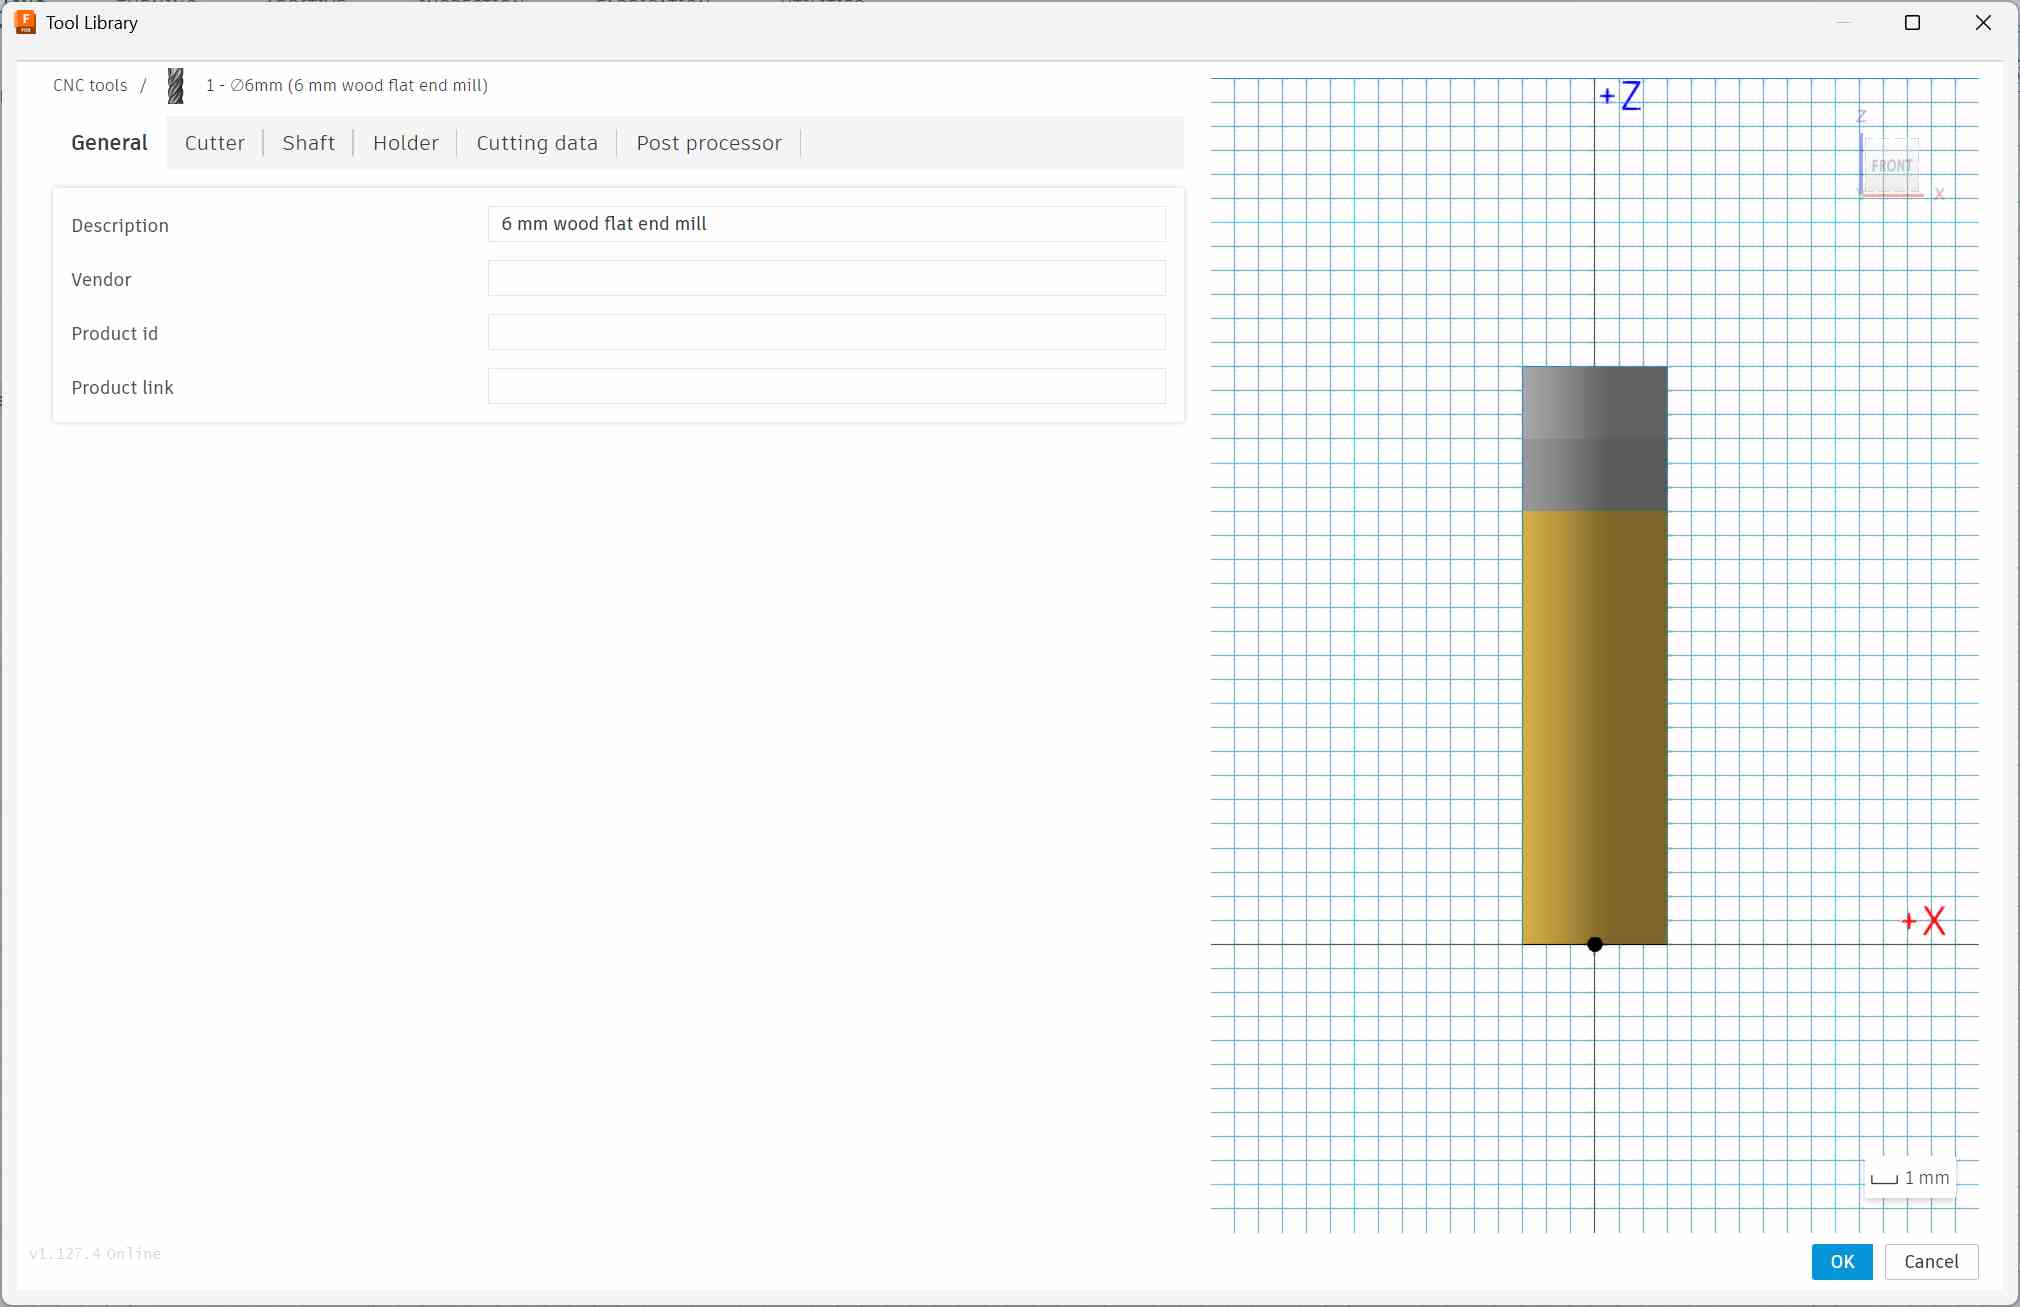Image resolution: width=2020 pixels, height=1307 pixels.
Task: Navigate to CNC tools breadcrumb link
Action: click(x=90, y=86)
